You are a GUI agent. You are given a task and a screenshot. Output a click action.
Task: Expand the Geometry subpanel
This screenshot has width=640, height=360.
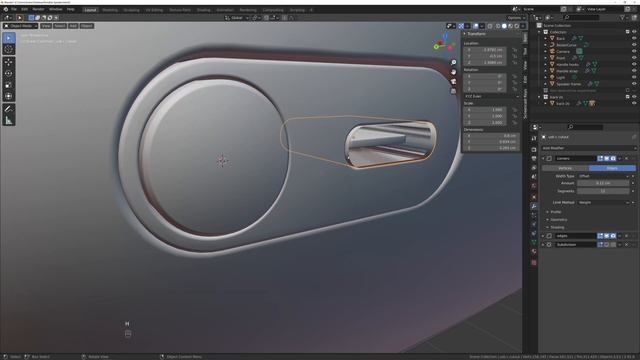[558, 220]
